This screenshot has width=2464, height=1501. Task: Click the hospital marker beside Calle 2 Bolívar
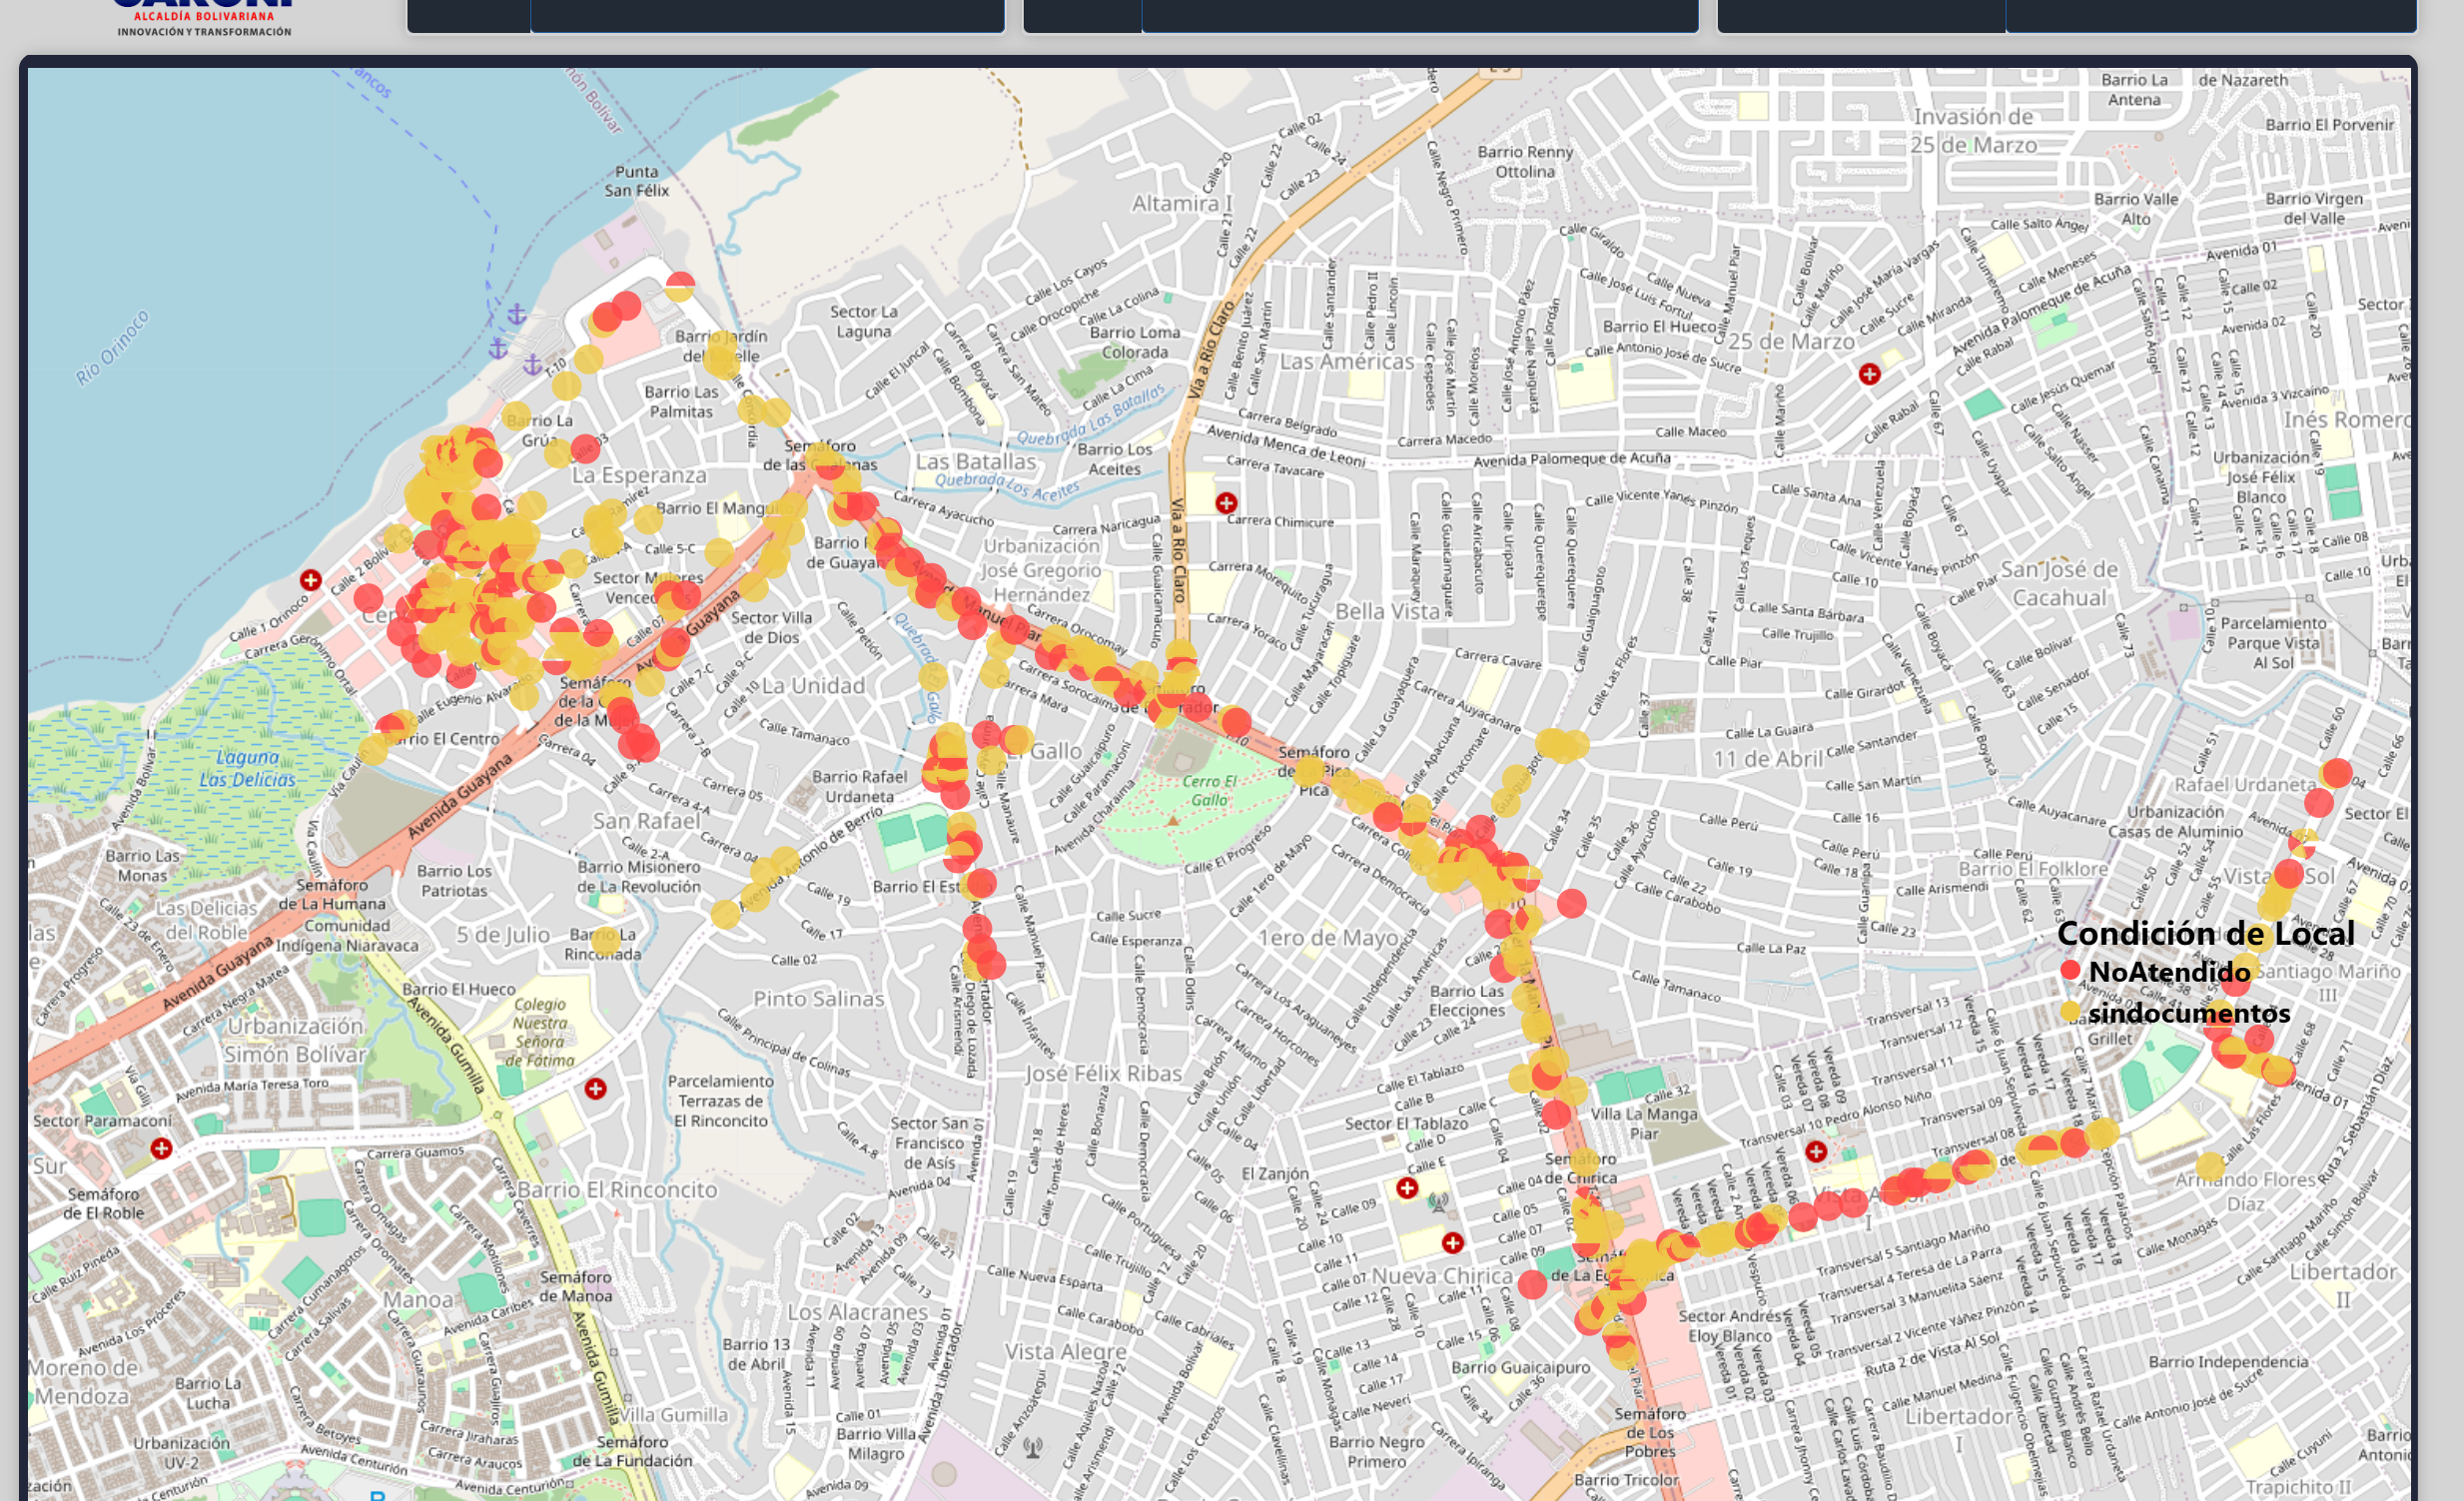pyautogui.click(x=311, y=580)
